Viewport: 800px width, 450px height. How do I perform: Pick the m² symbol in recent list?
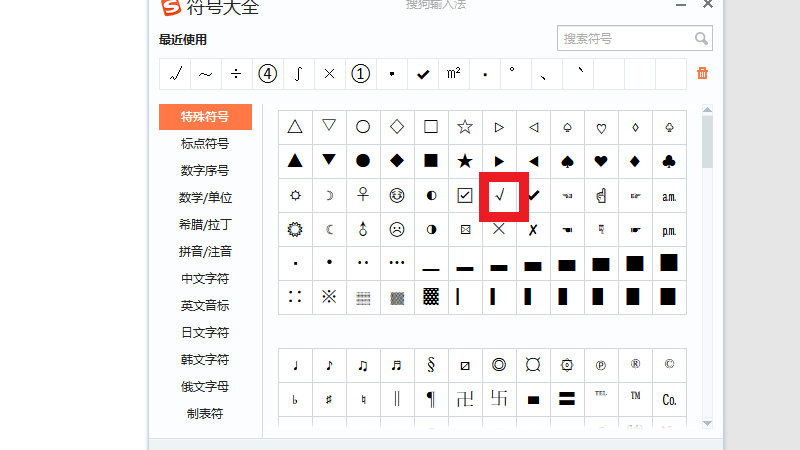point(453,74)
